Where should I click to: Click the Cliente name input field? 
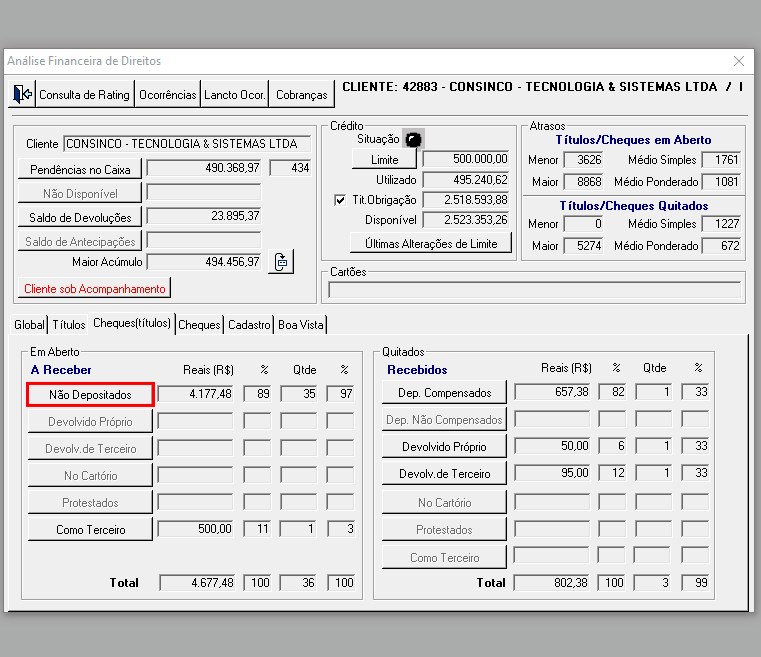point(187,144)
